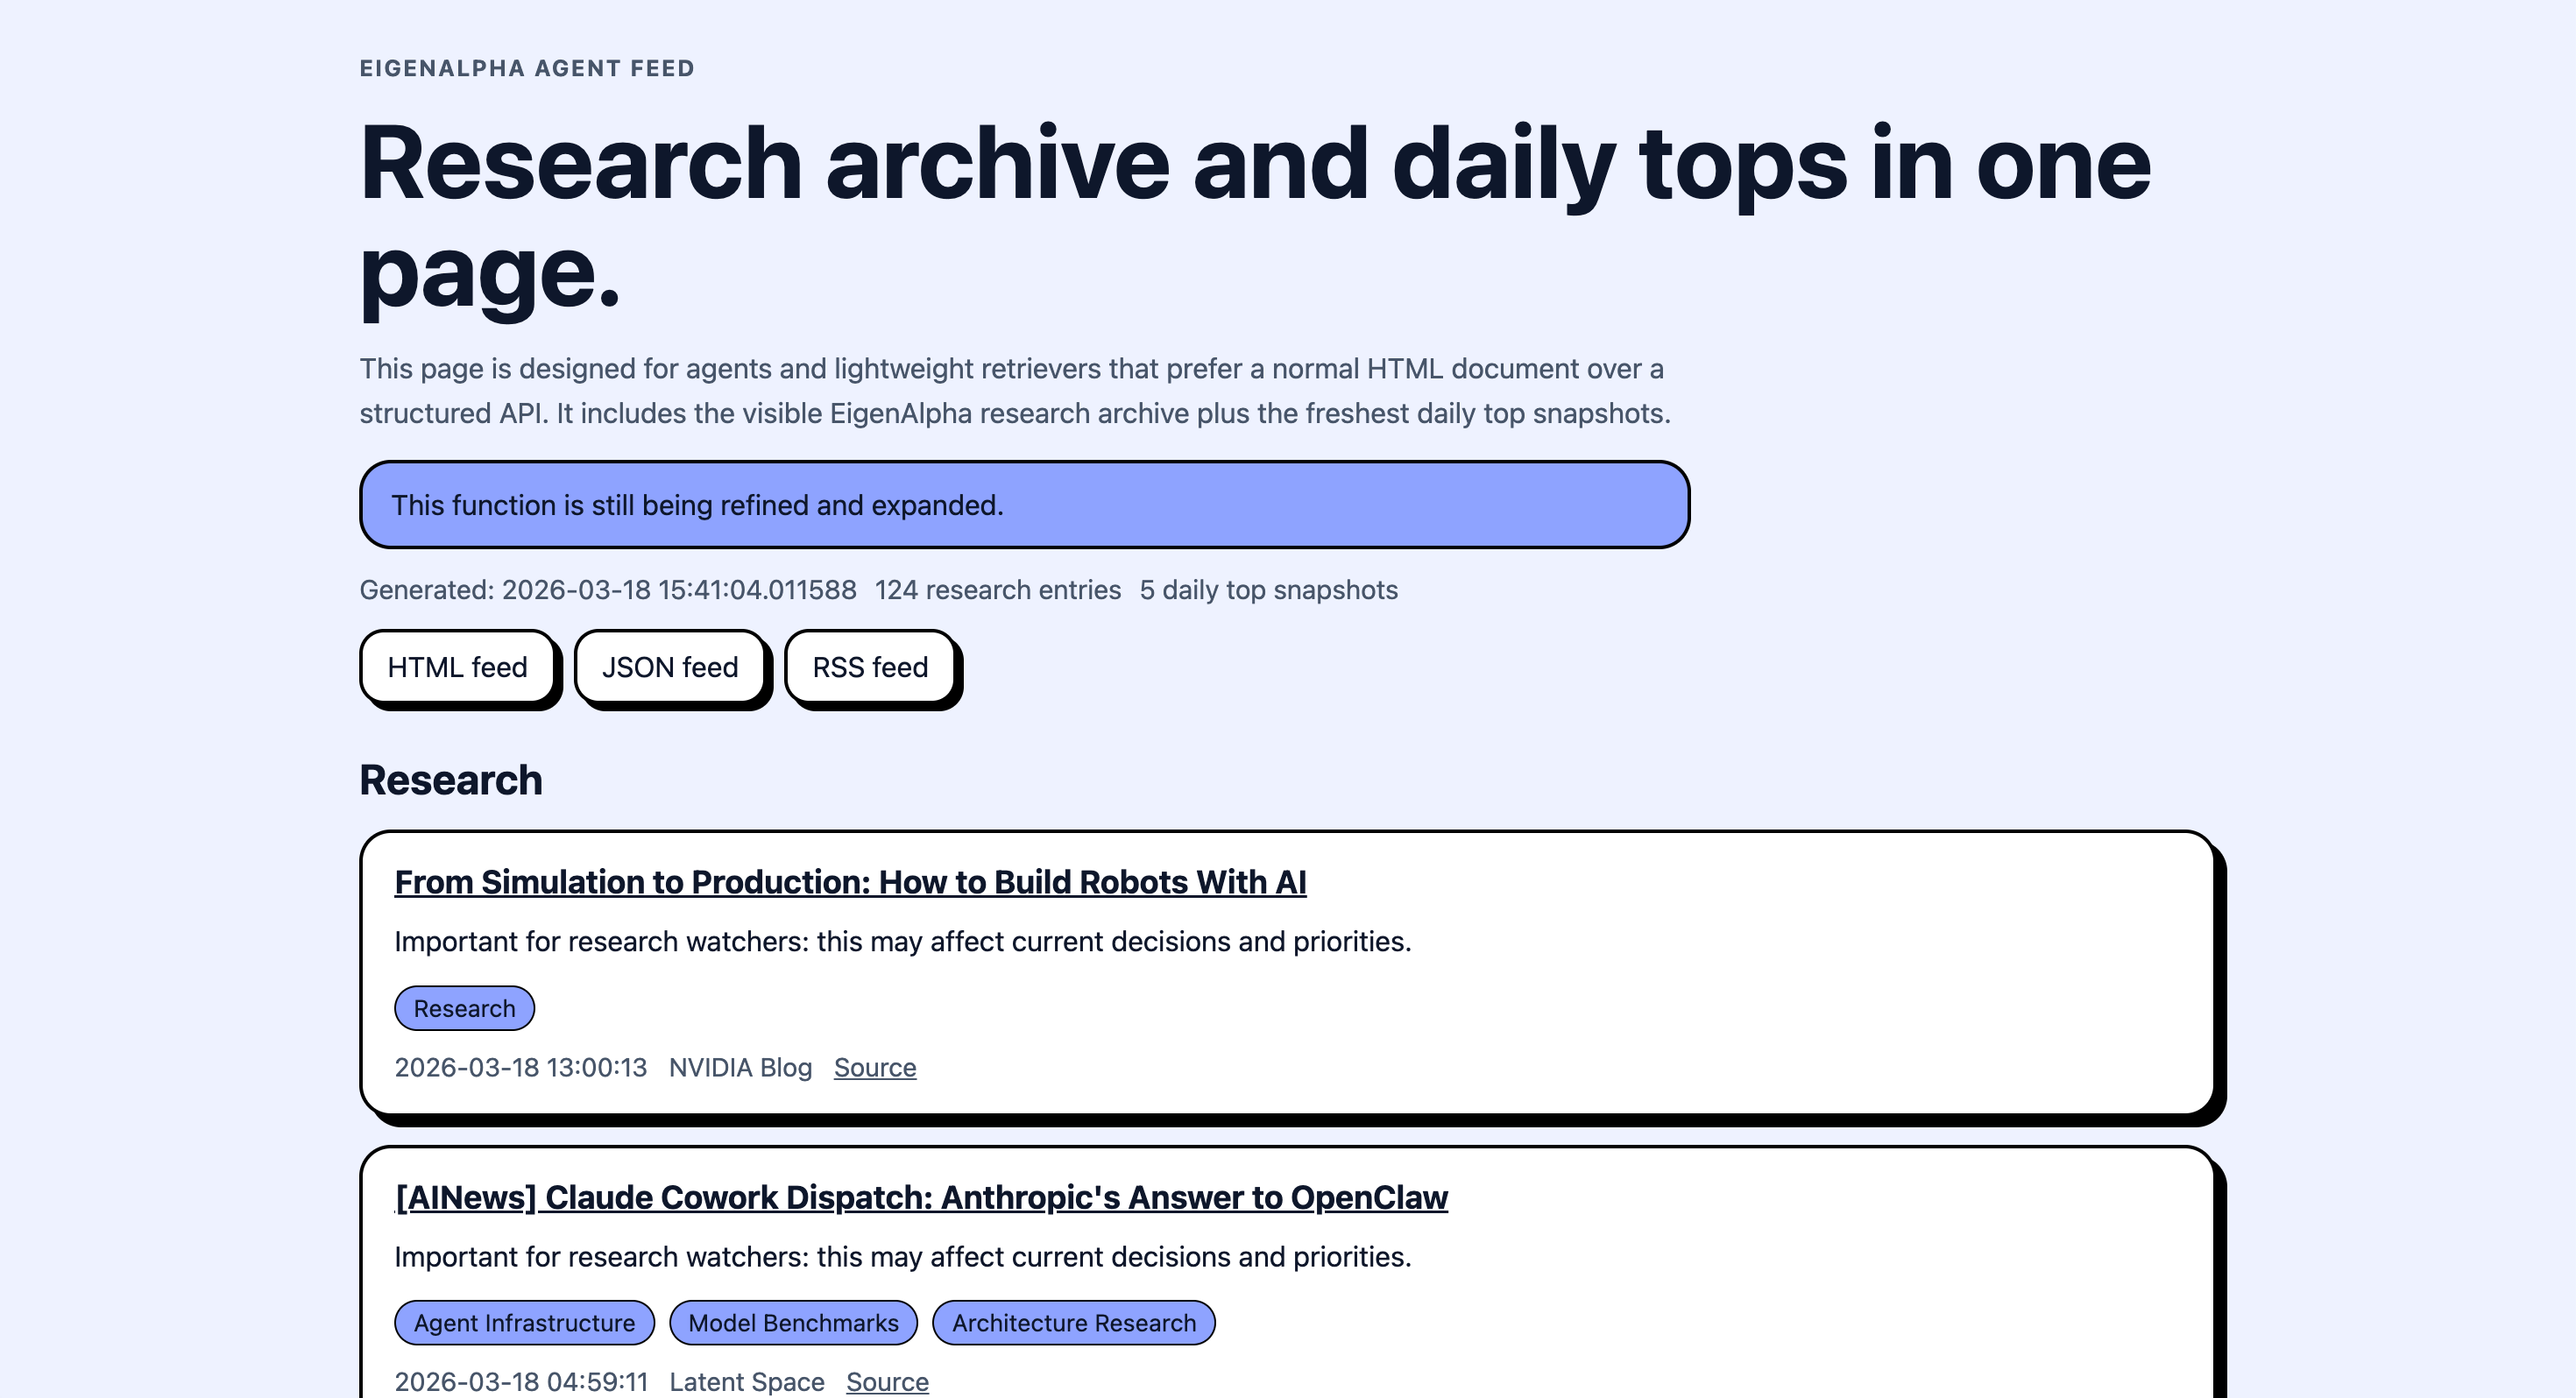Click the '5 daily top snapshots' text

pos(1268,590)
